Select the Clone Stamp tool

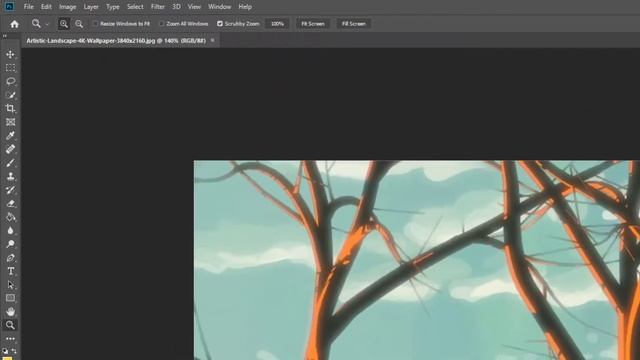(10, 176)
